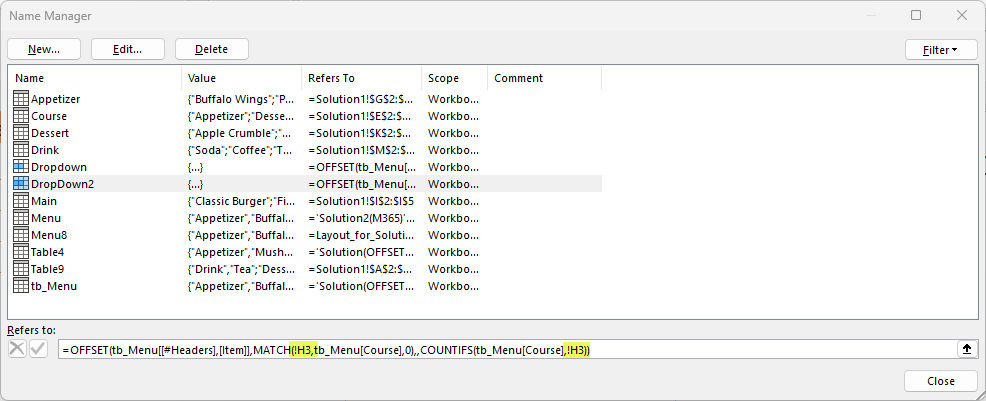986x401 pixels.
Task: Click the Refers To column header
Action: tap(361, 78)
